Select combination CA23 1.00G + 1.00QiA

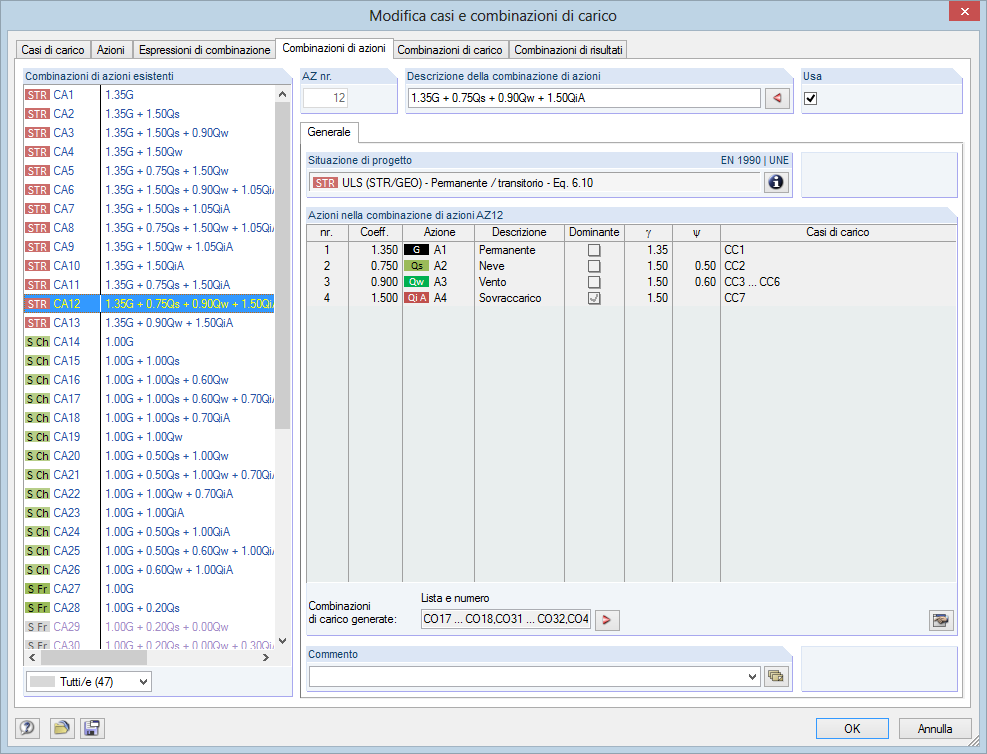149,512
